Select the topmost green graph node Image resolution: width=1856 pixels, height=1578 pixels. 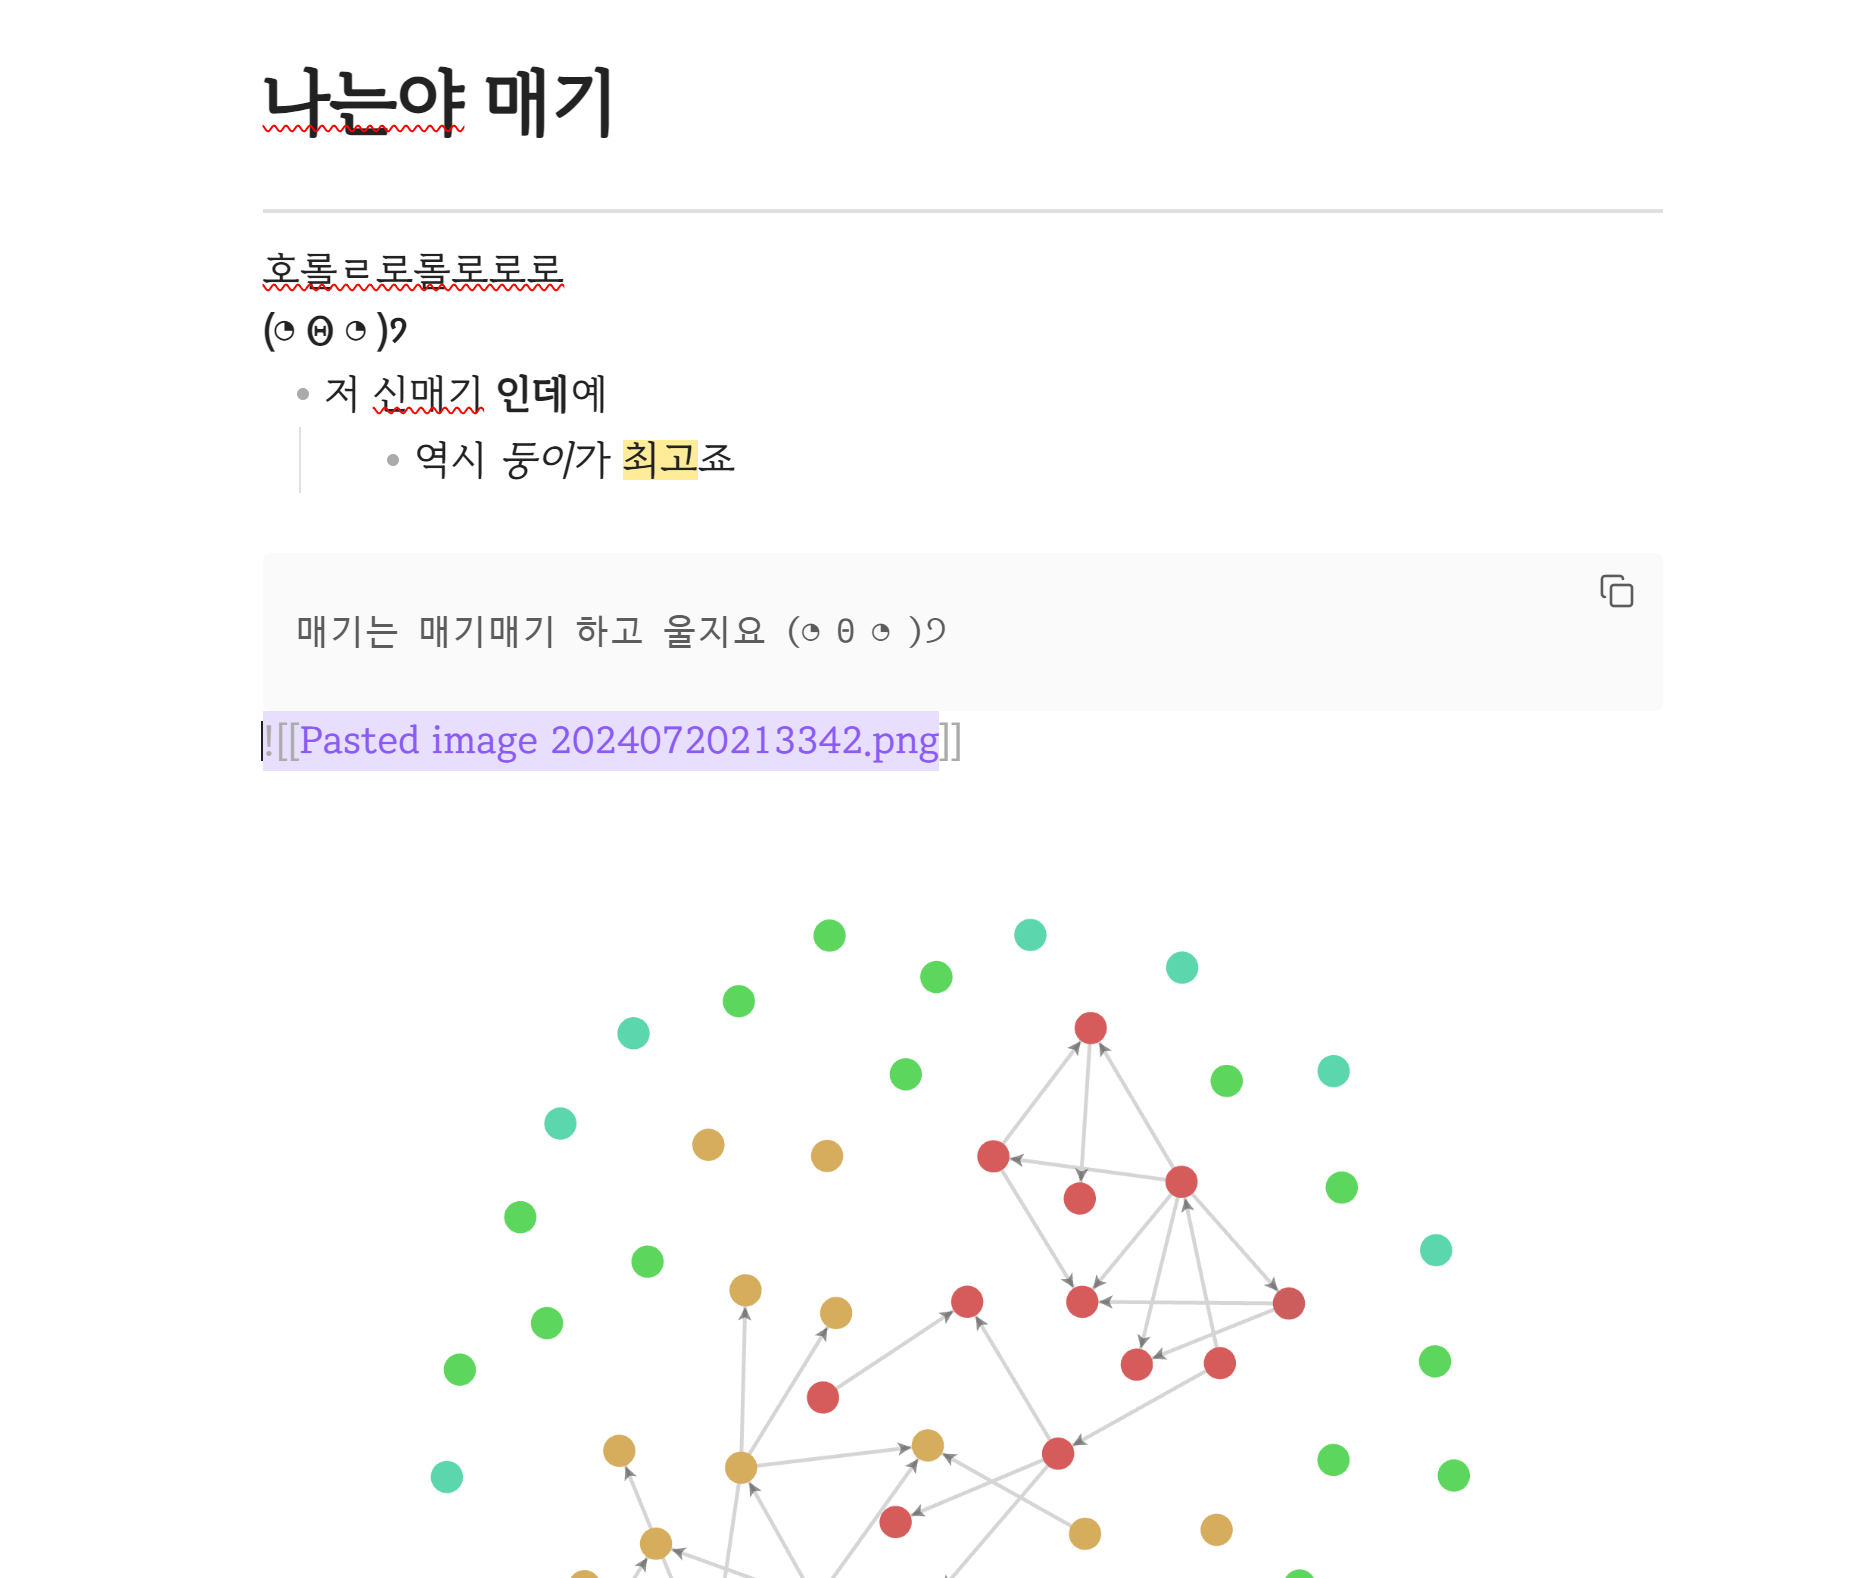829,935
